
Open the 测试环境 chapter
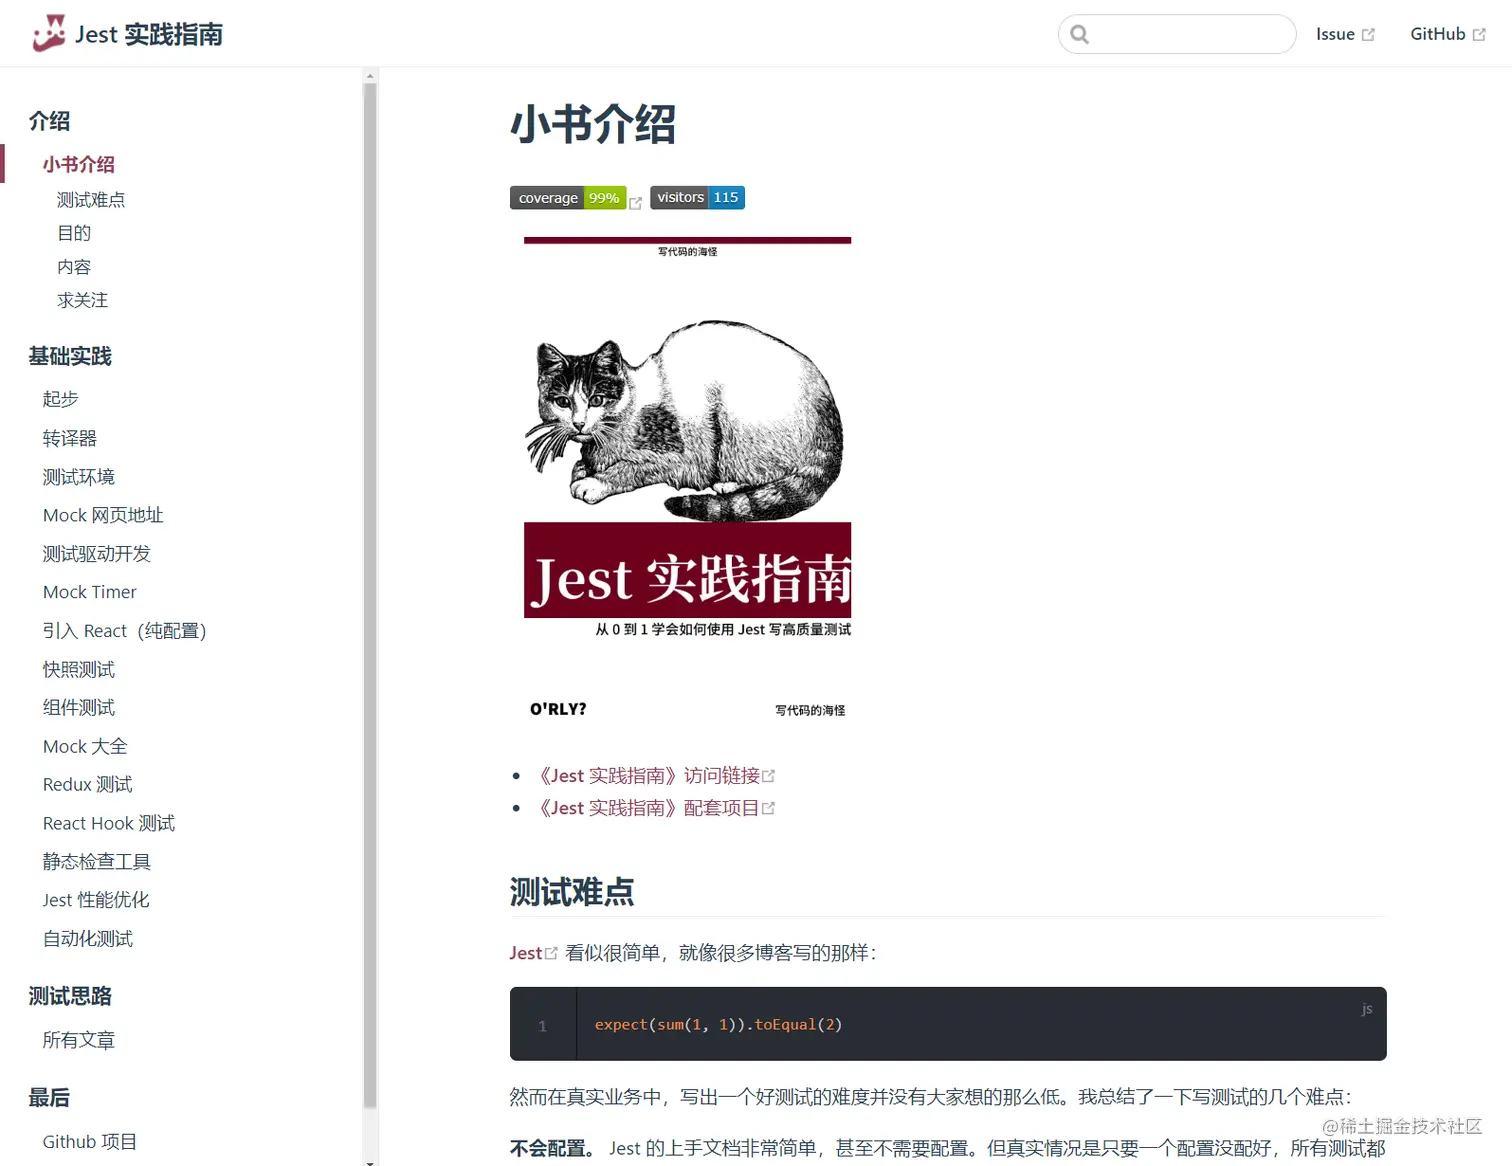coord(79,477)
